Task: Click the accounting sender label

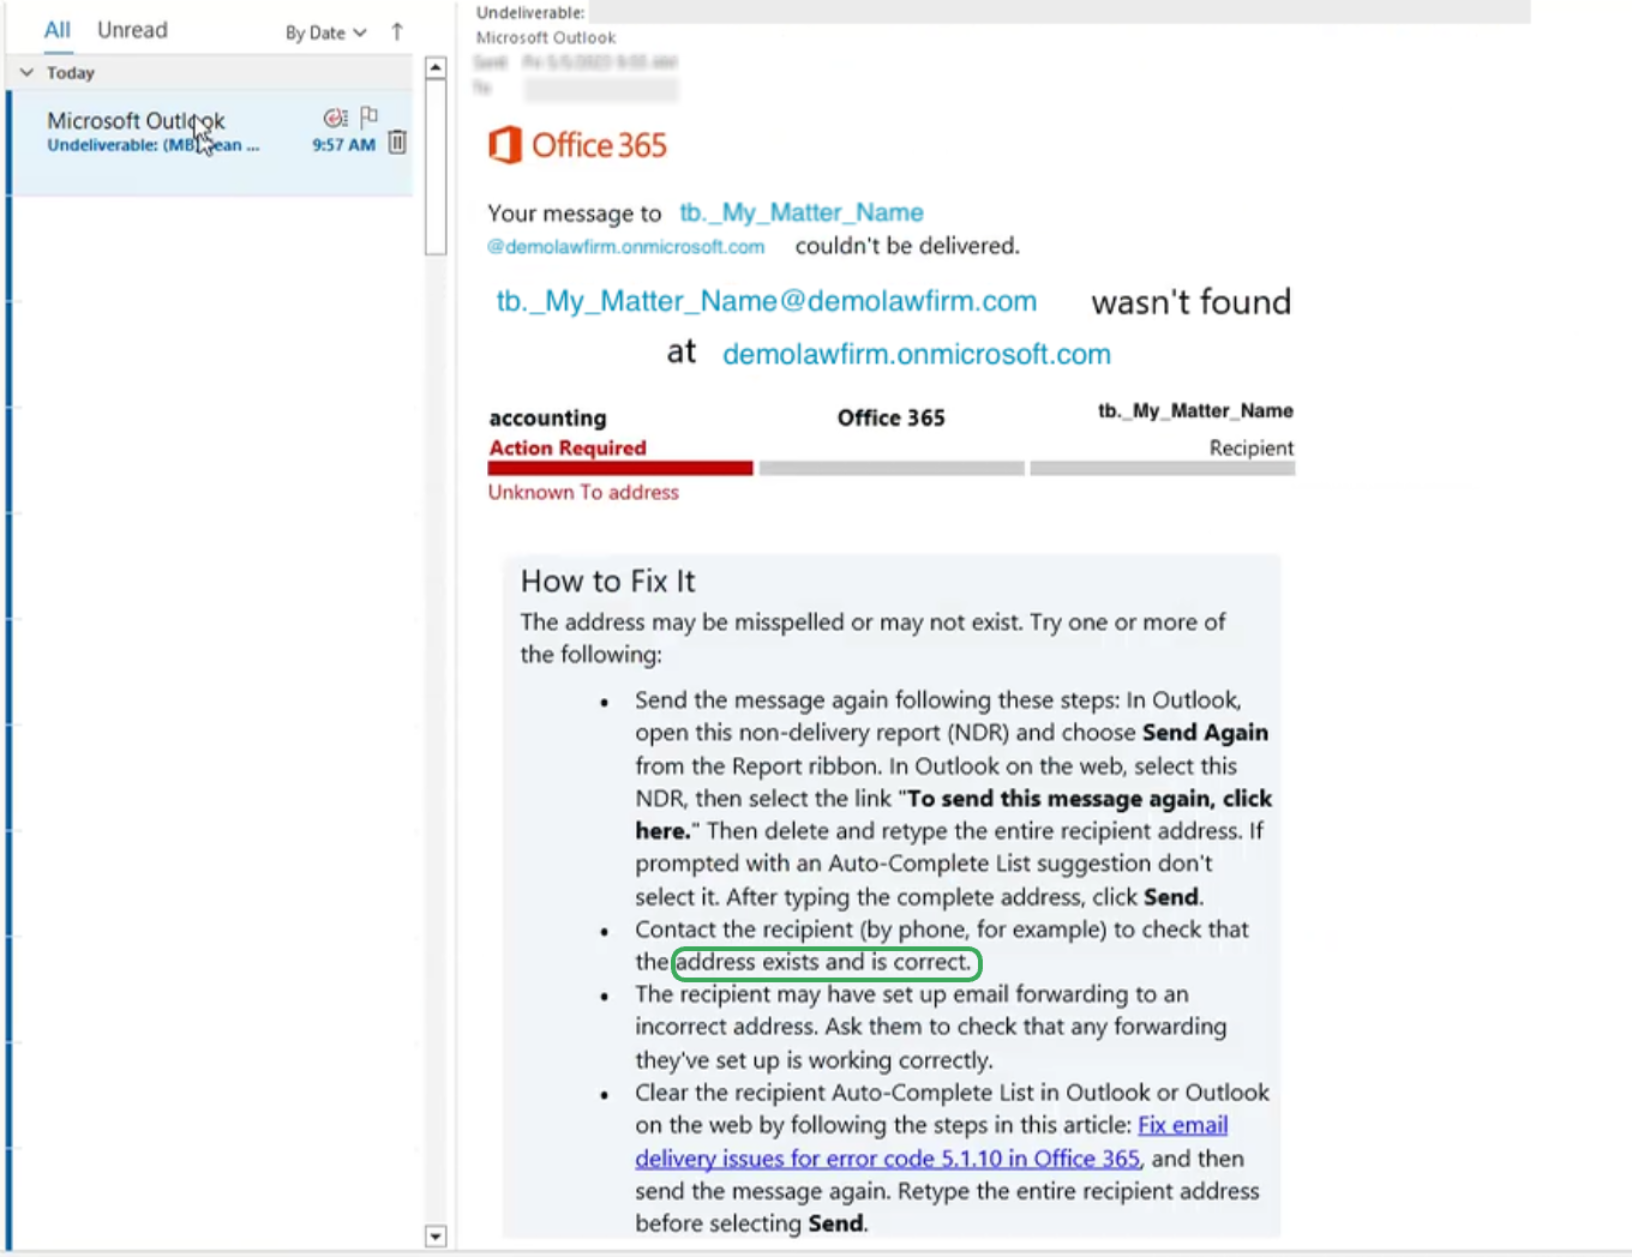Action: pos(547,418)
